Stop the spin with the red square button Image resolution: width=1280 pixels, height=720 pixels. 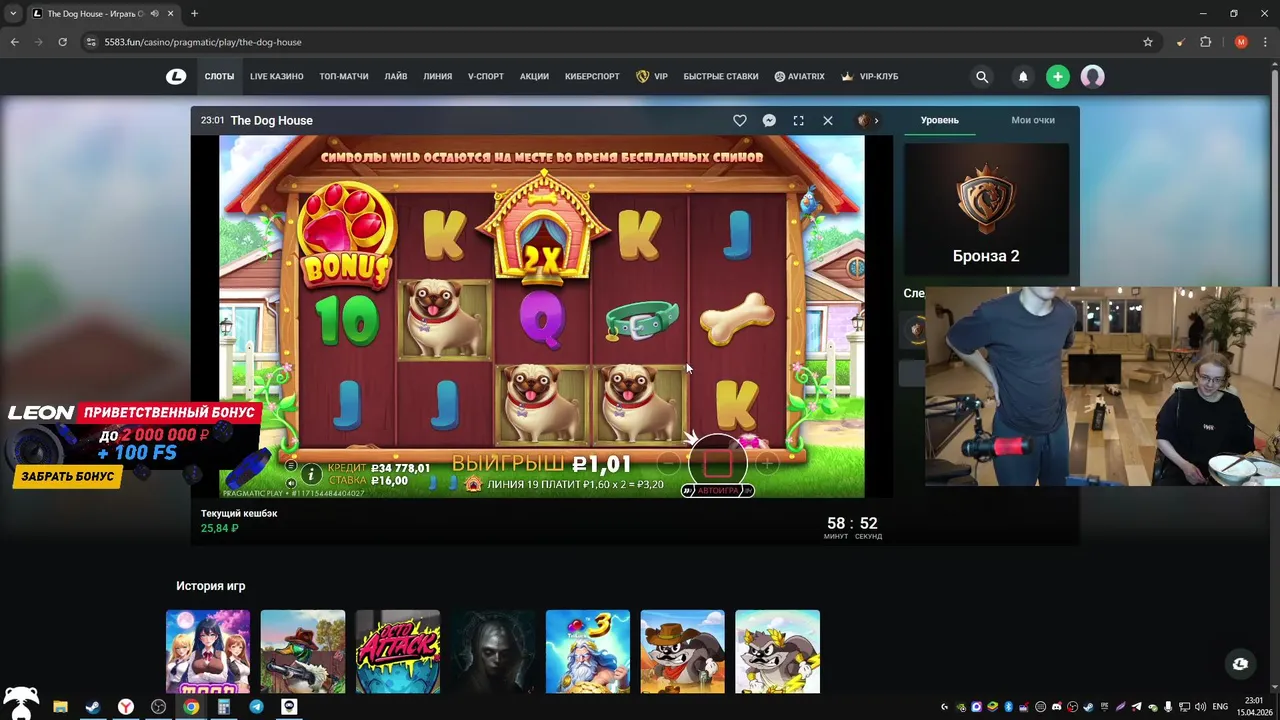(718, 463)
